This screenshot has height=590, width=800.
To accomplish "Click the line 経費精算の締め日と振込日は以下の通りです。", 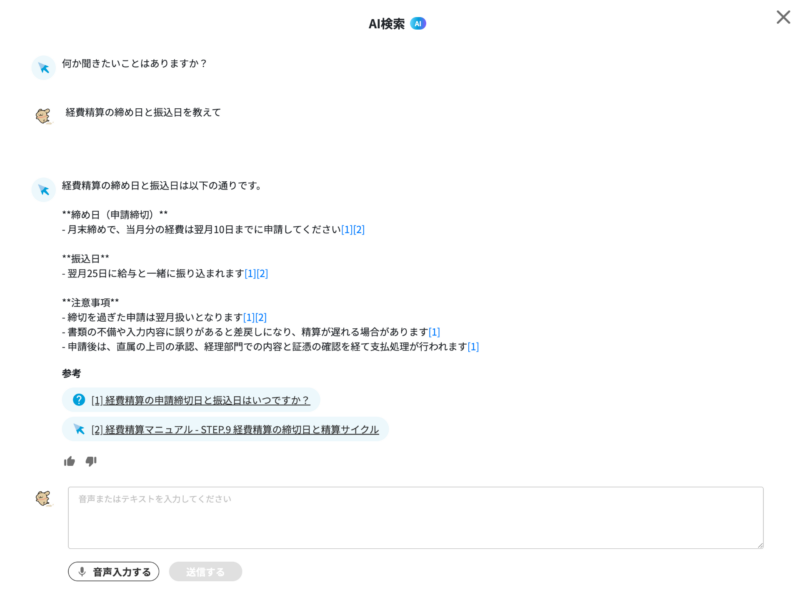I will (x=162, y=186).
